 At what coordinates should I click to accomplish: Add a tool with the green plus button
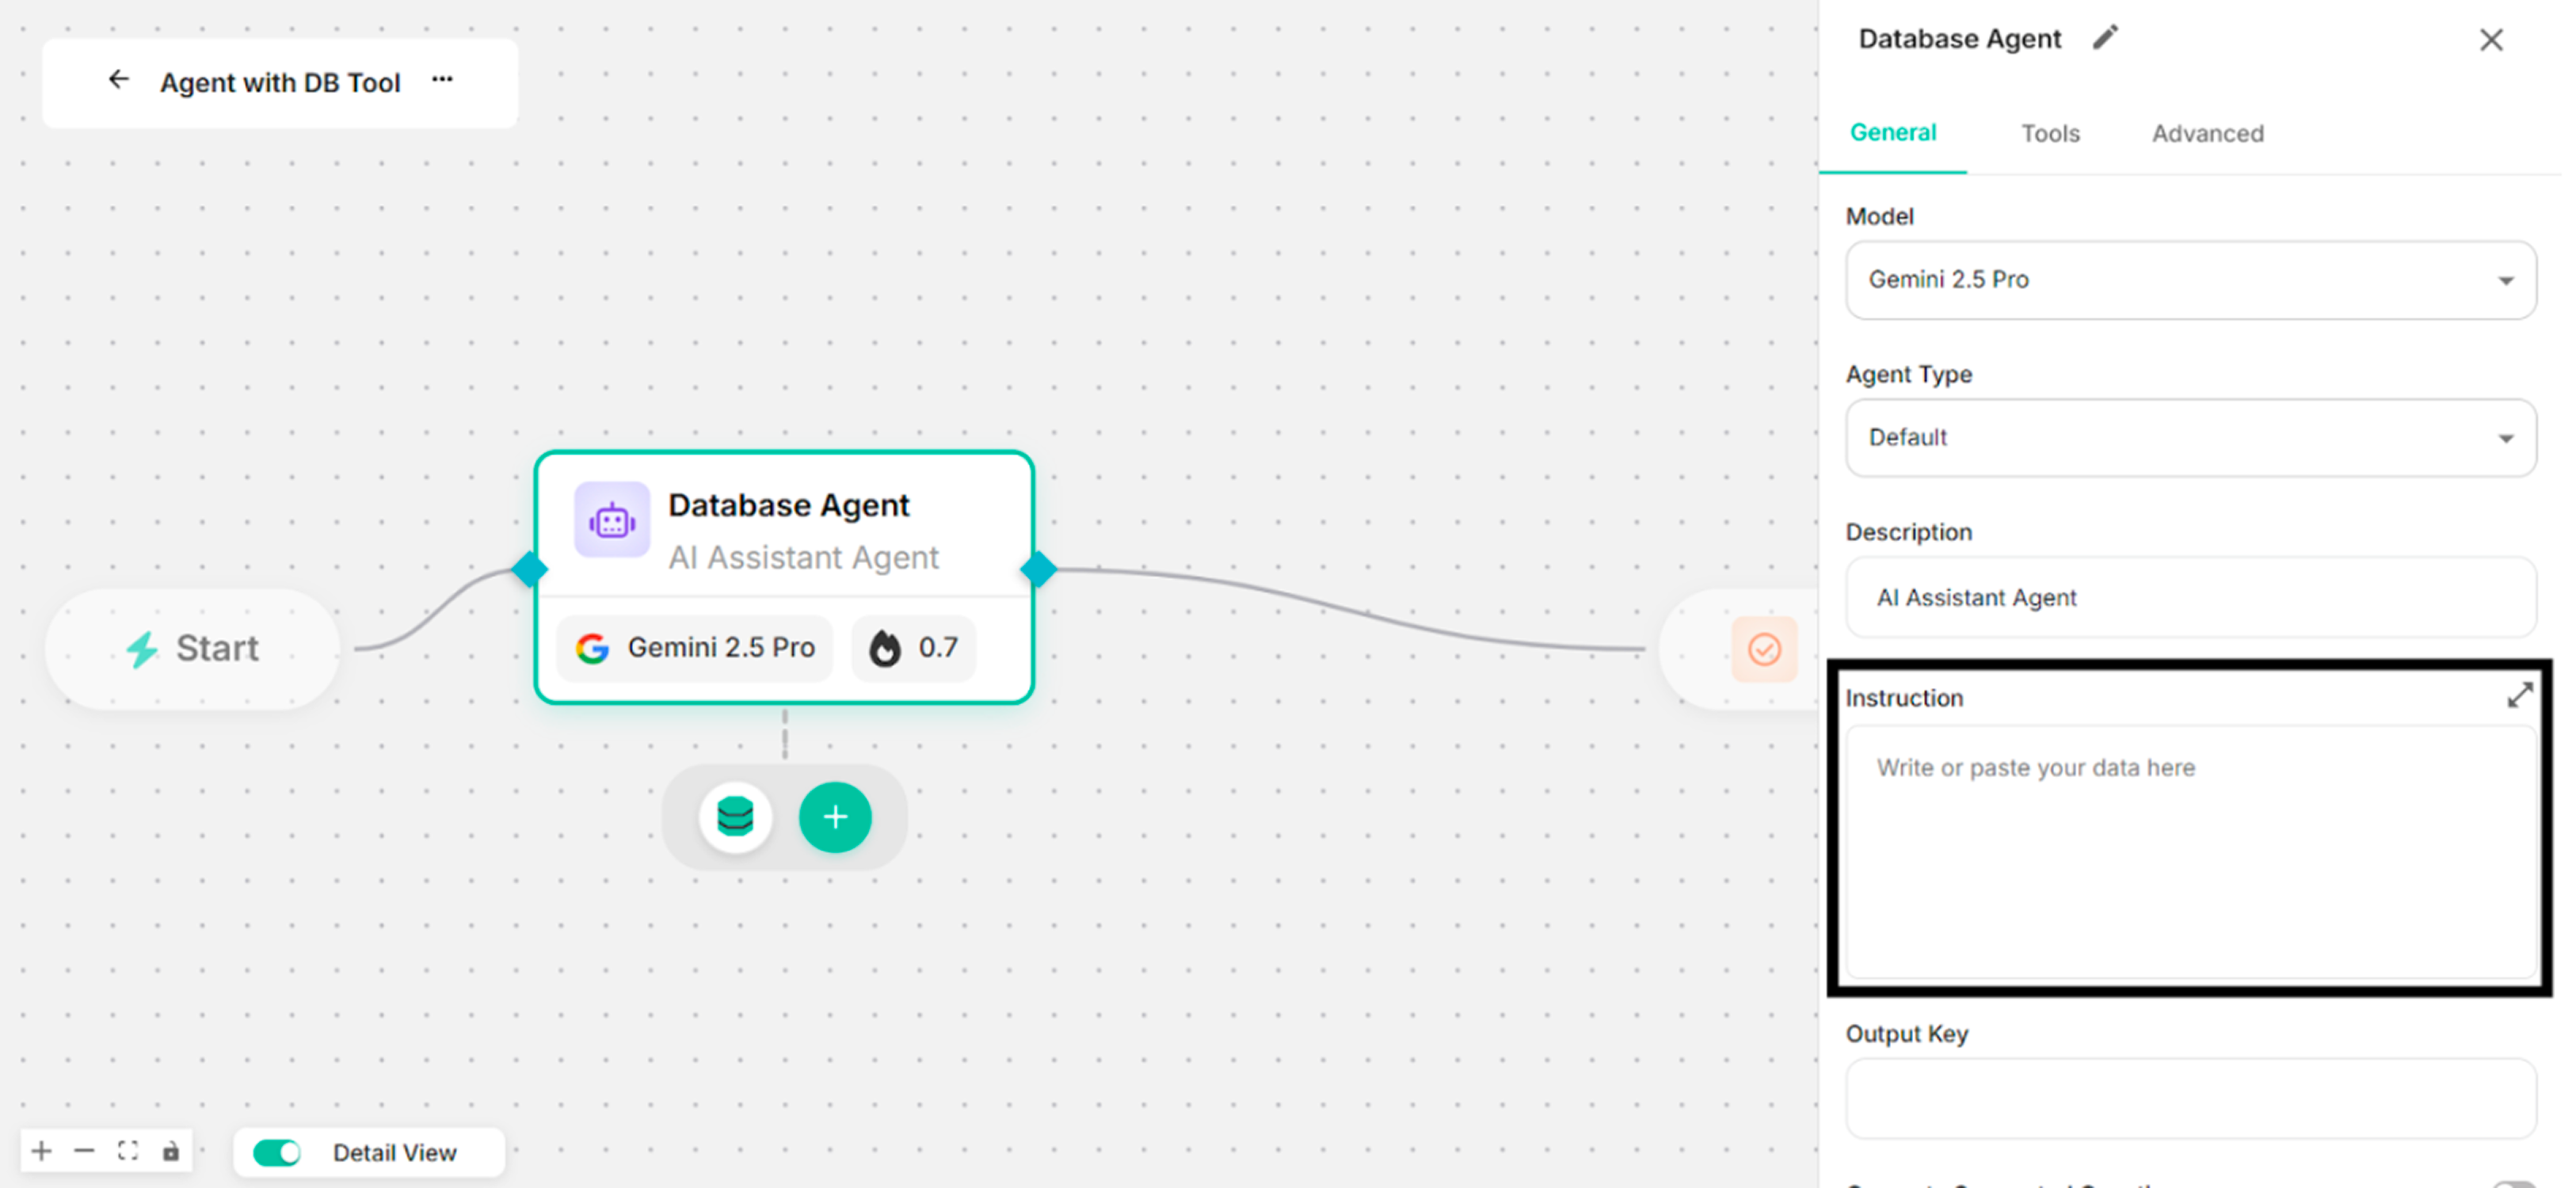pos(835,817)
